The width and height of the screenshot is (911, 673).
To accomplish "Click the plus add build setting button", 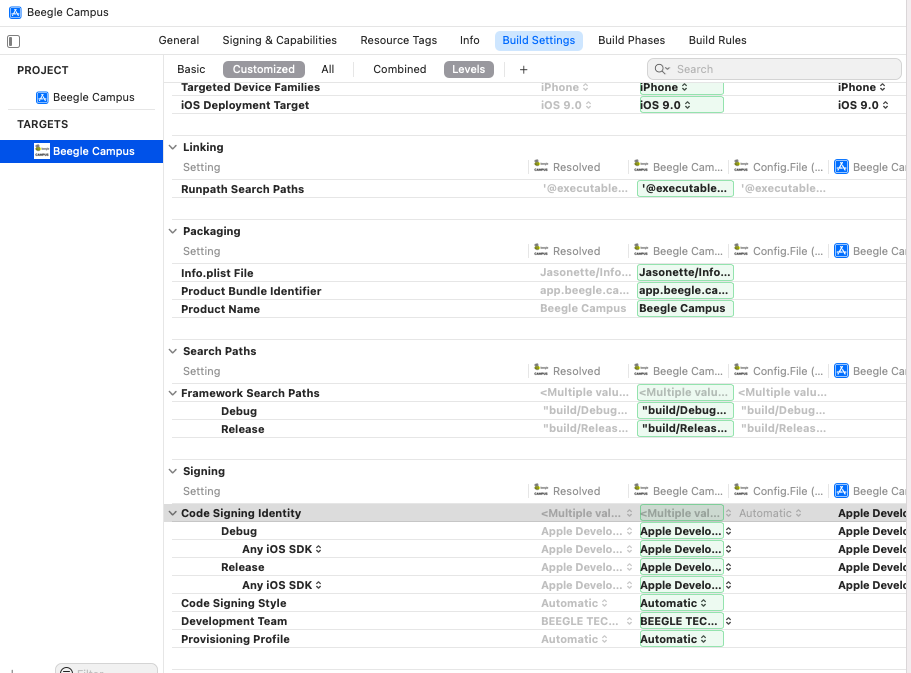I will coord(523,69).
